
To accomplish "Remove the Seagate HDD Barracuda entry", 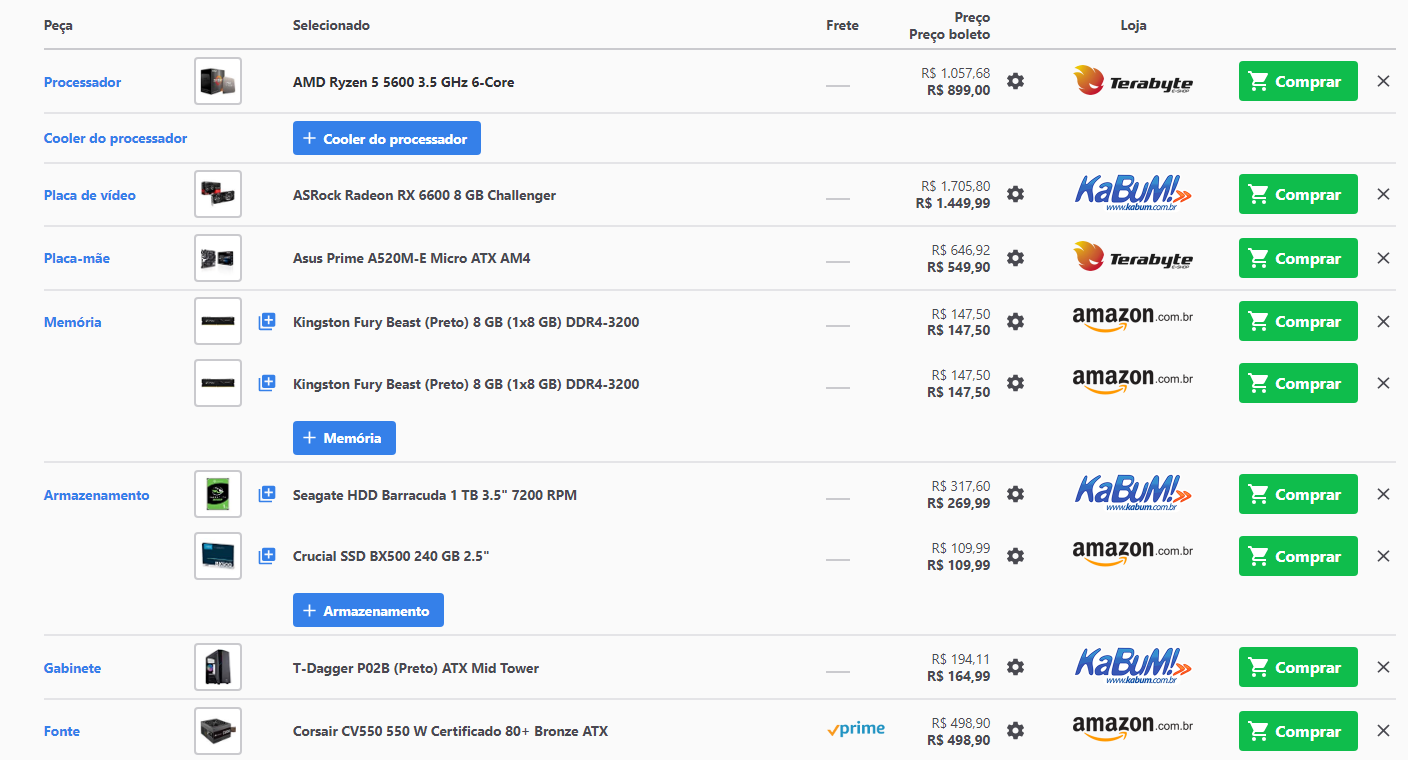I will pos(1383,494).
